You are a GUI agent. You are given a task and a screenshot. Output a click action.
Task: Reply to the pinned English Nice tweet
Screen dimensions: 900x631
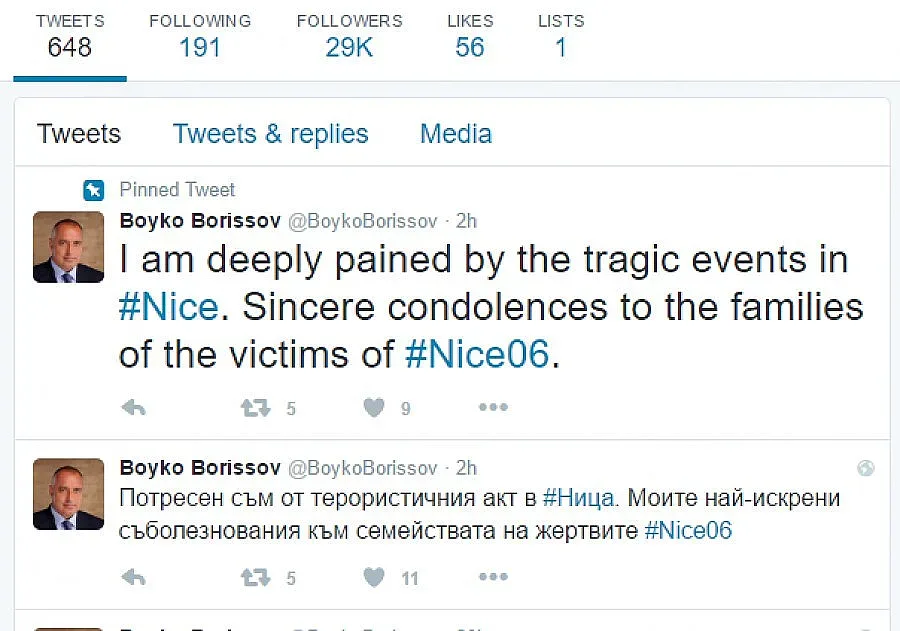133,408
